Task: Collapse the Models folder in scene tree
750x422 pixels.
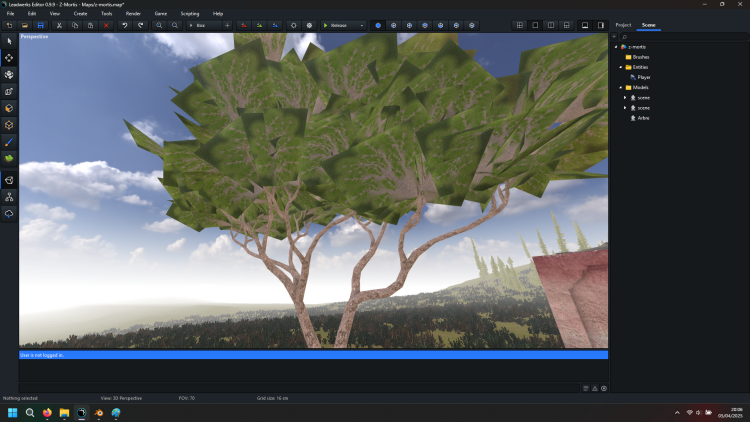Action: click(x=620, y=87)
